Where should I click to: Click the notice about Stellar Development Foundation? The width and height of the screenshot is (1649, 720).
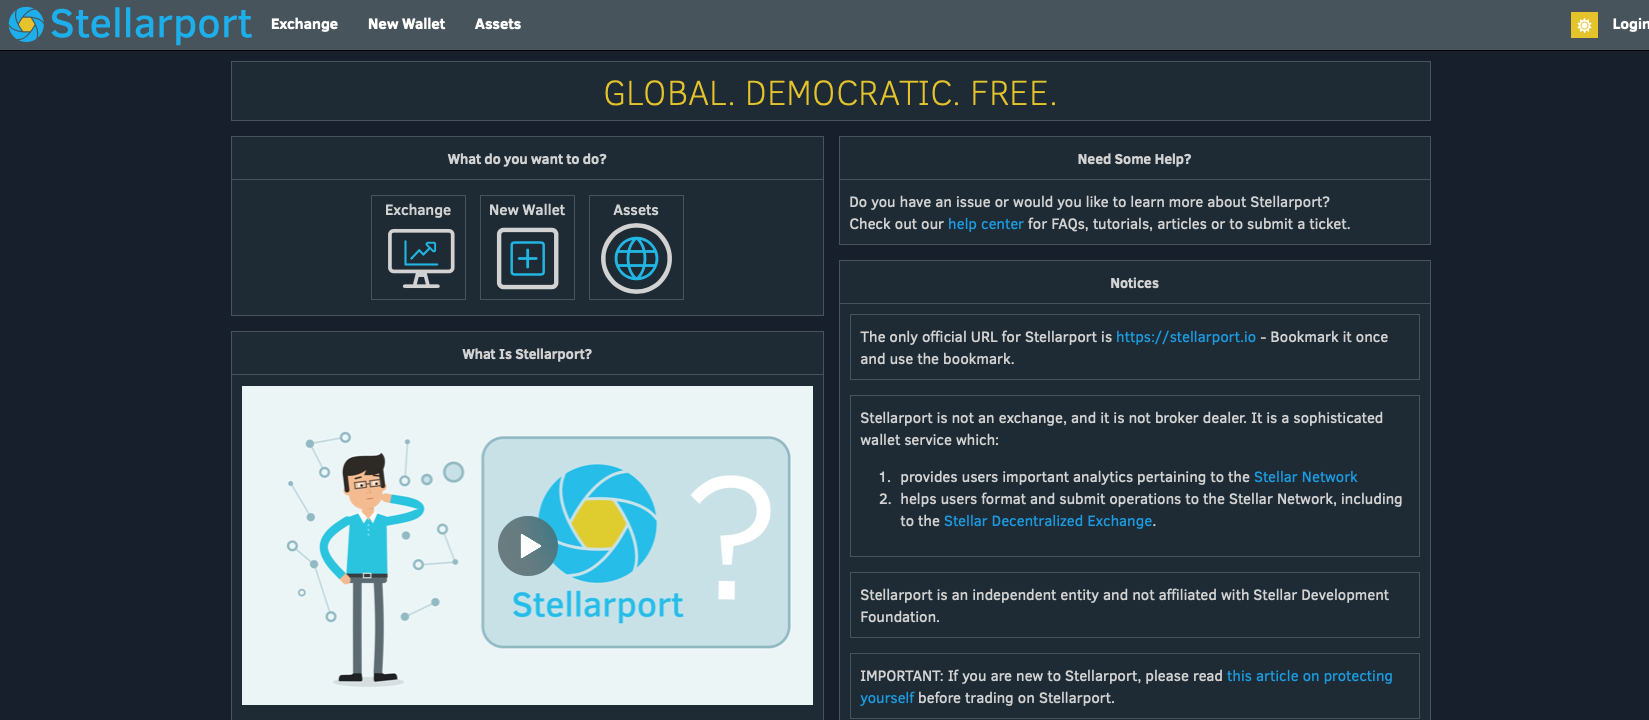(1134, 605)
